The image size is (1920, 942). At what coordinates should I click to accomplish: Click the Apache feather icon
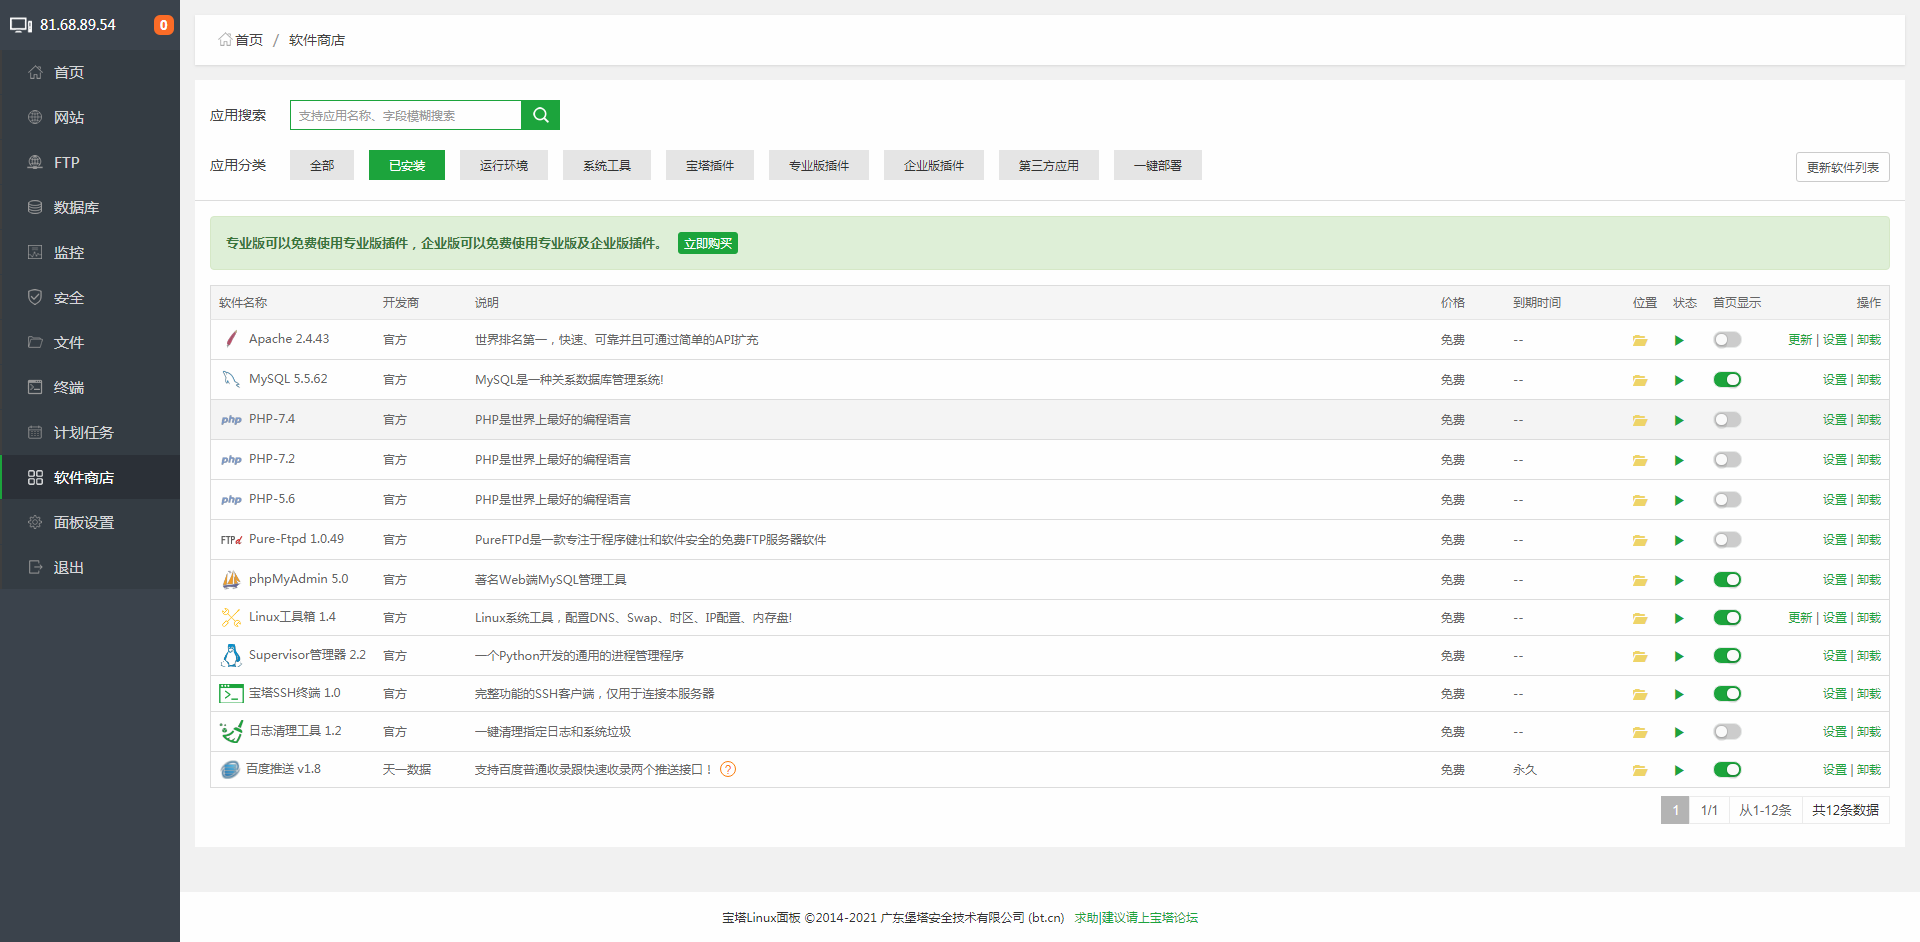click(231, 339)
